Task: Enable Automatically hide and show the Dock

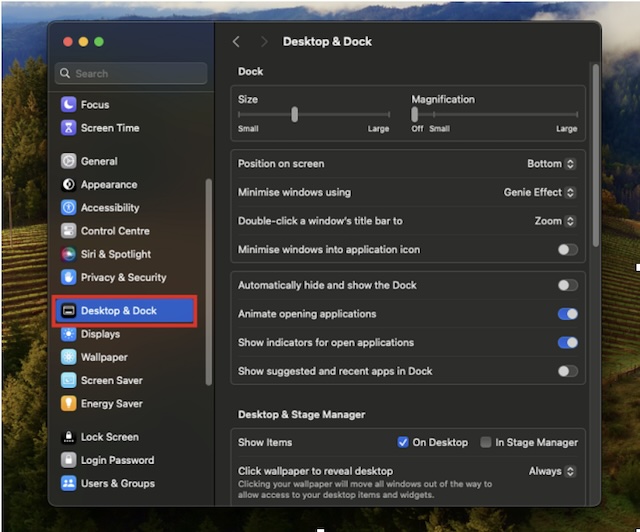Action: 568,285
